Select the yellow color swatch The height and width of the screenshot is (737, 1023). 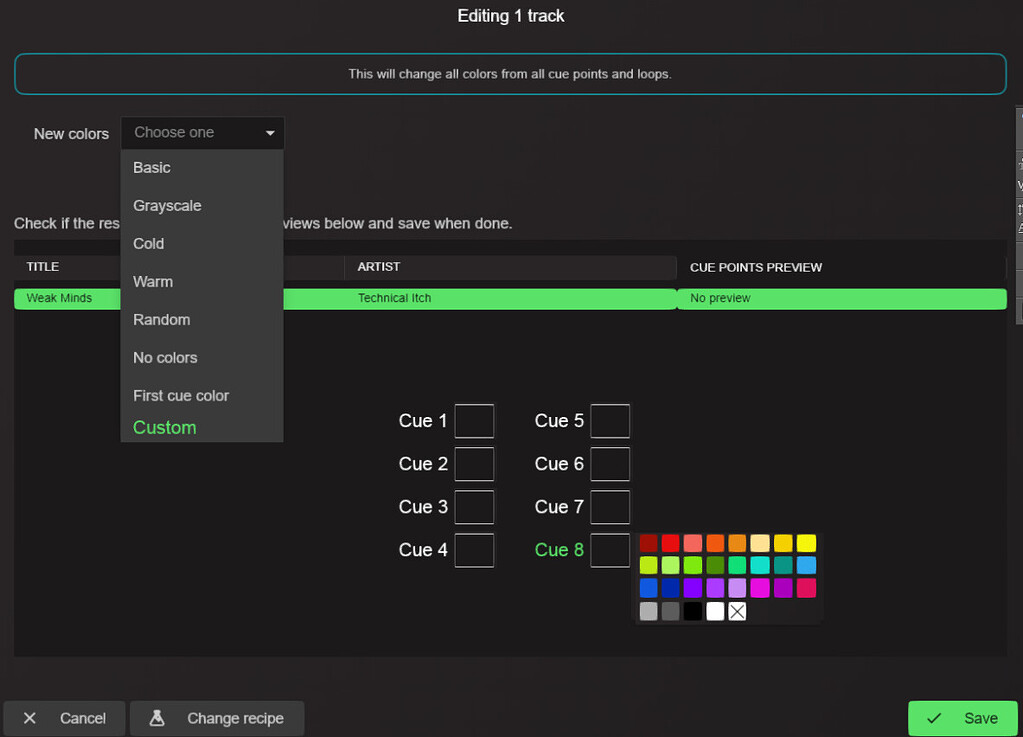pyautogui.click(x=804, y=543)
